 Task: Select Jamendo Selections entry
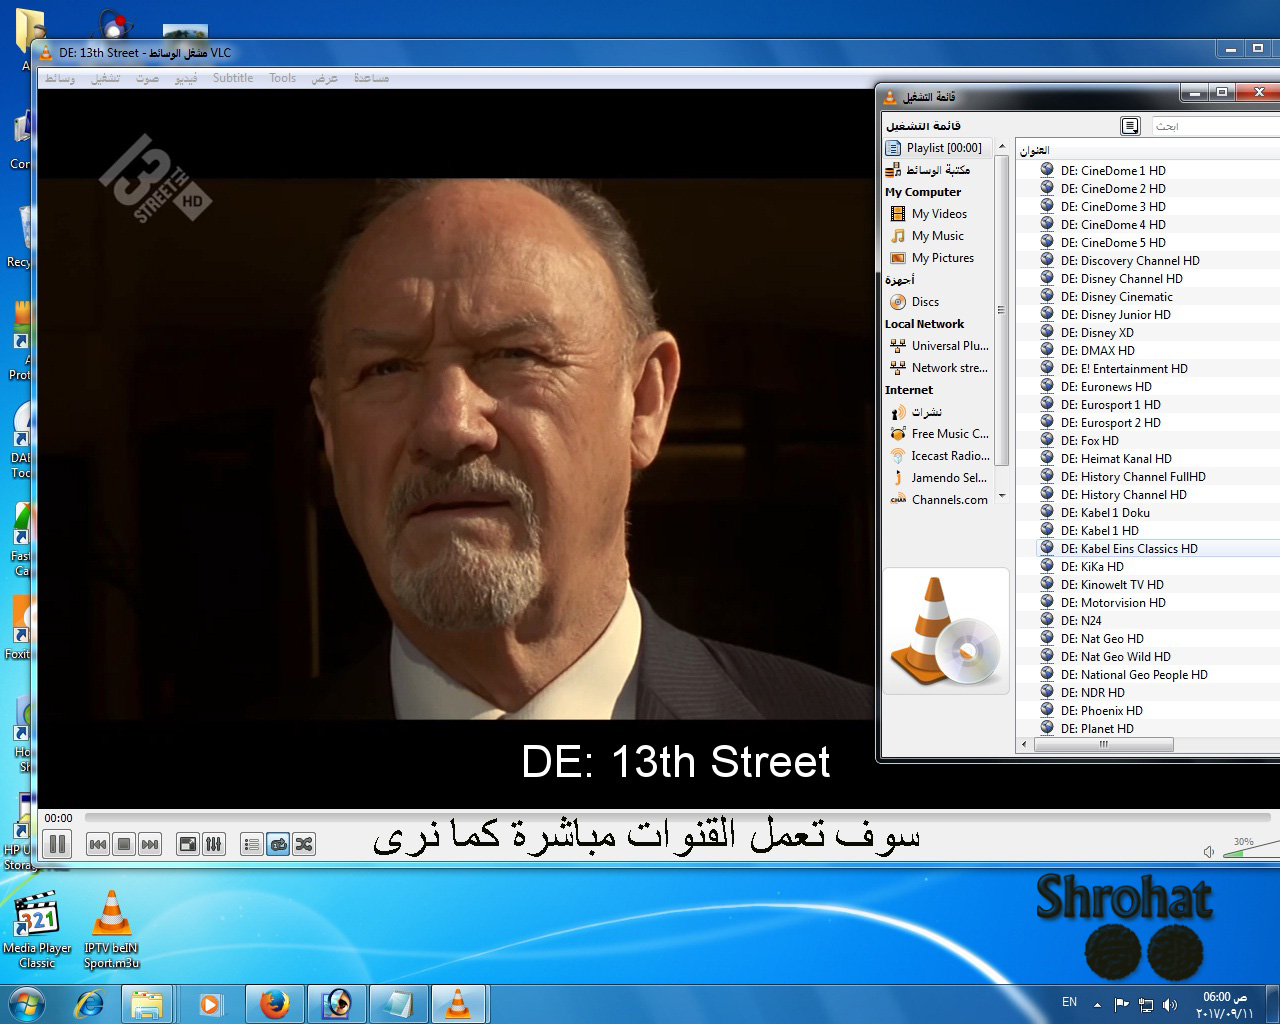[938, 477]
